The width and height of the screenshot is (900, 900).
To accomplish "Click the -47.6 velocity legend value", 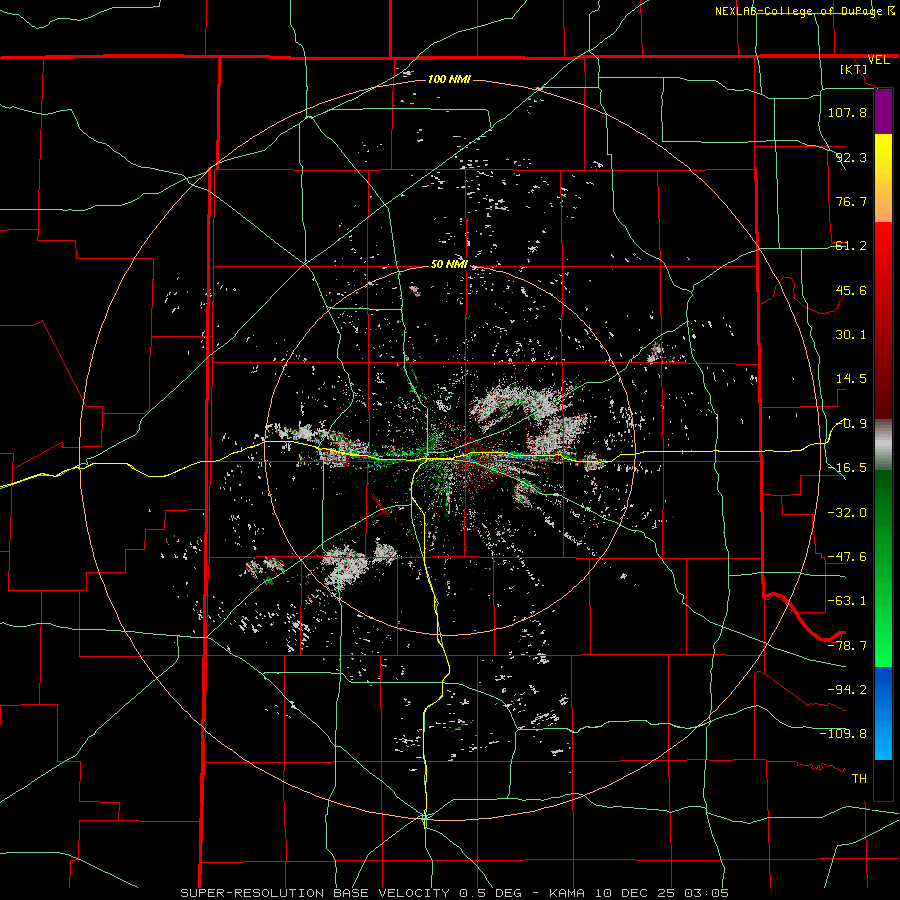I will click(847, 557).
